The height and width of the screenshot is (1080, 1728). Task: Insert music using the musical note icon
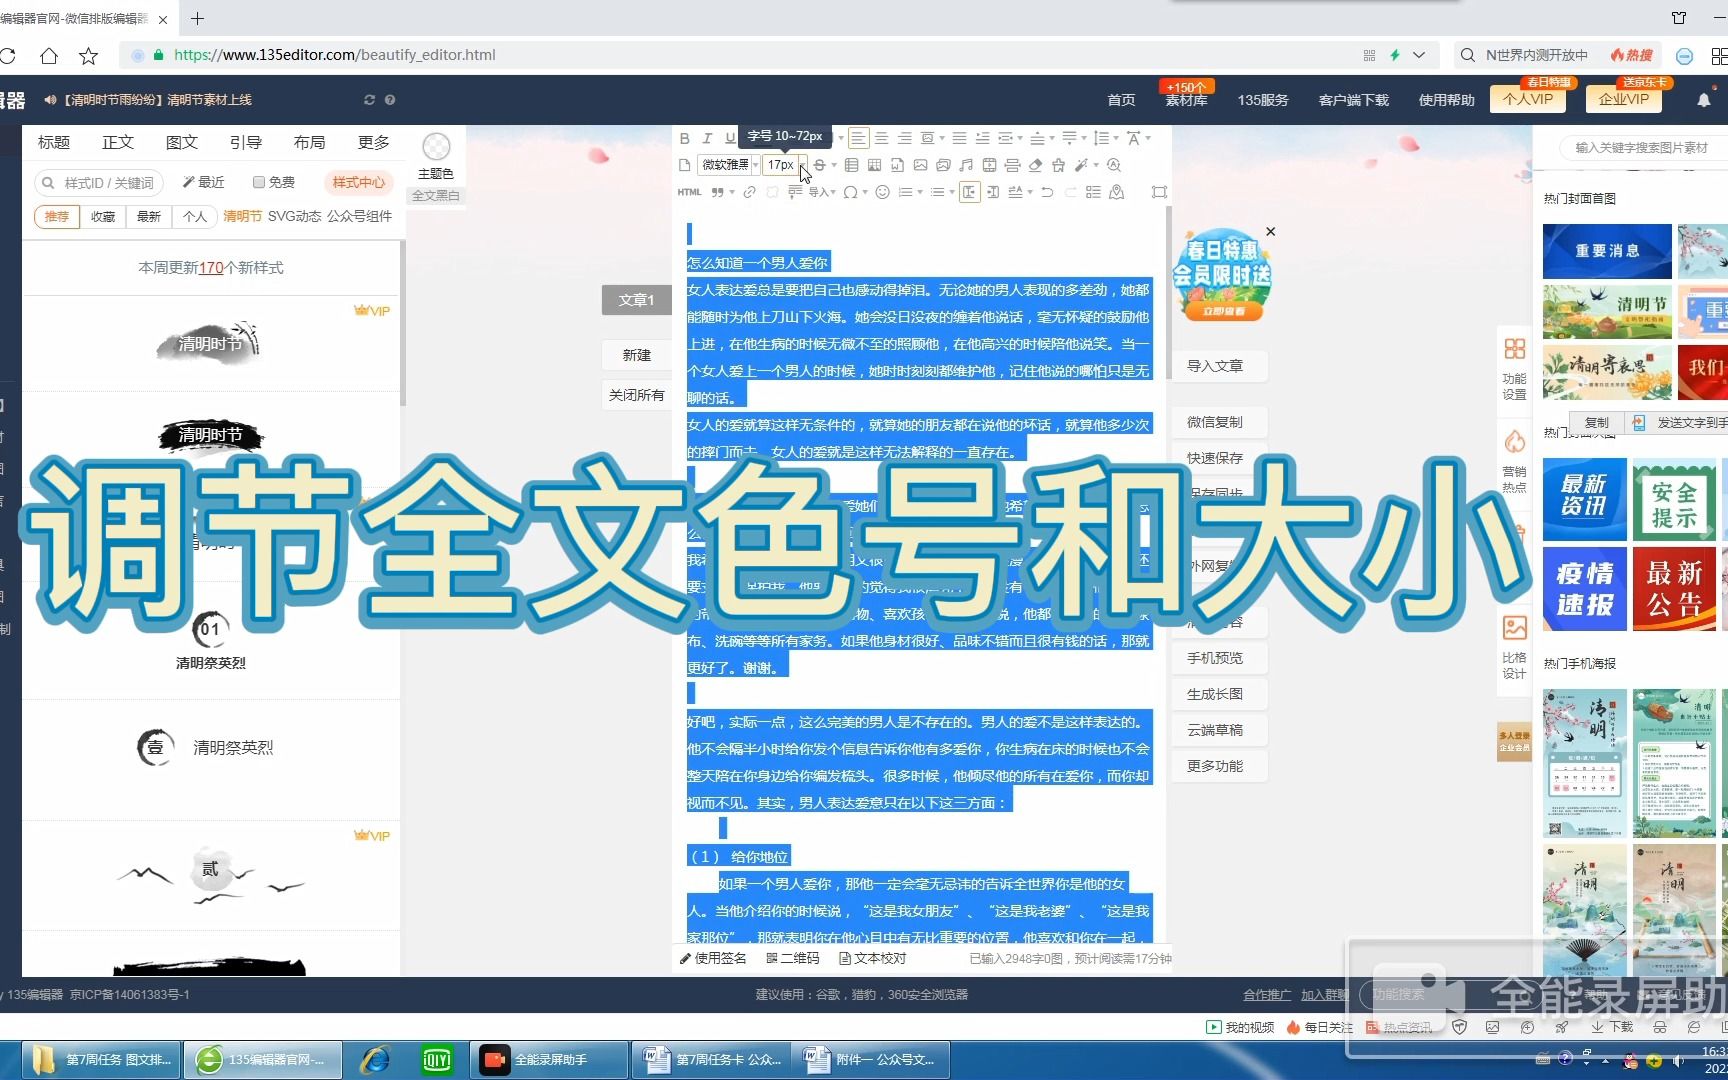[x=968, y=166]
